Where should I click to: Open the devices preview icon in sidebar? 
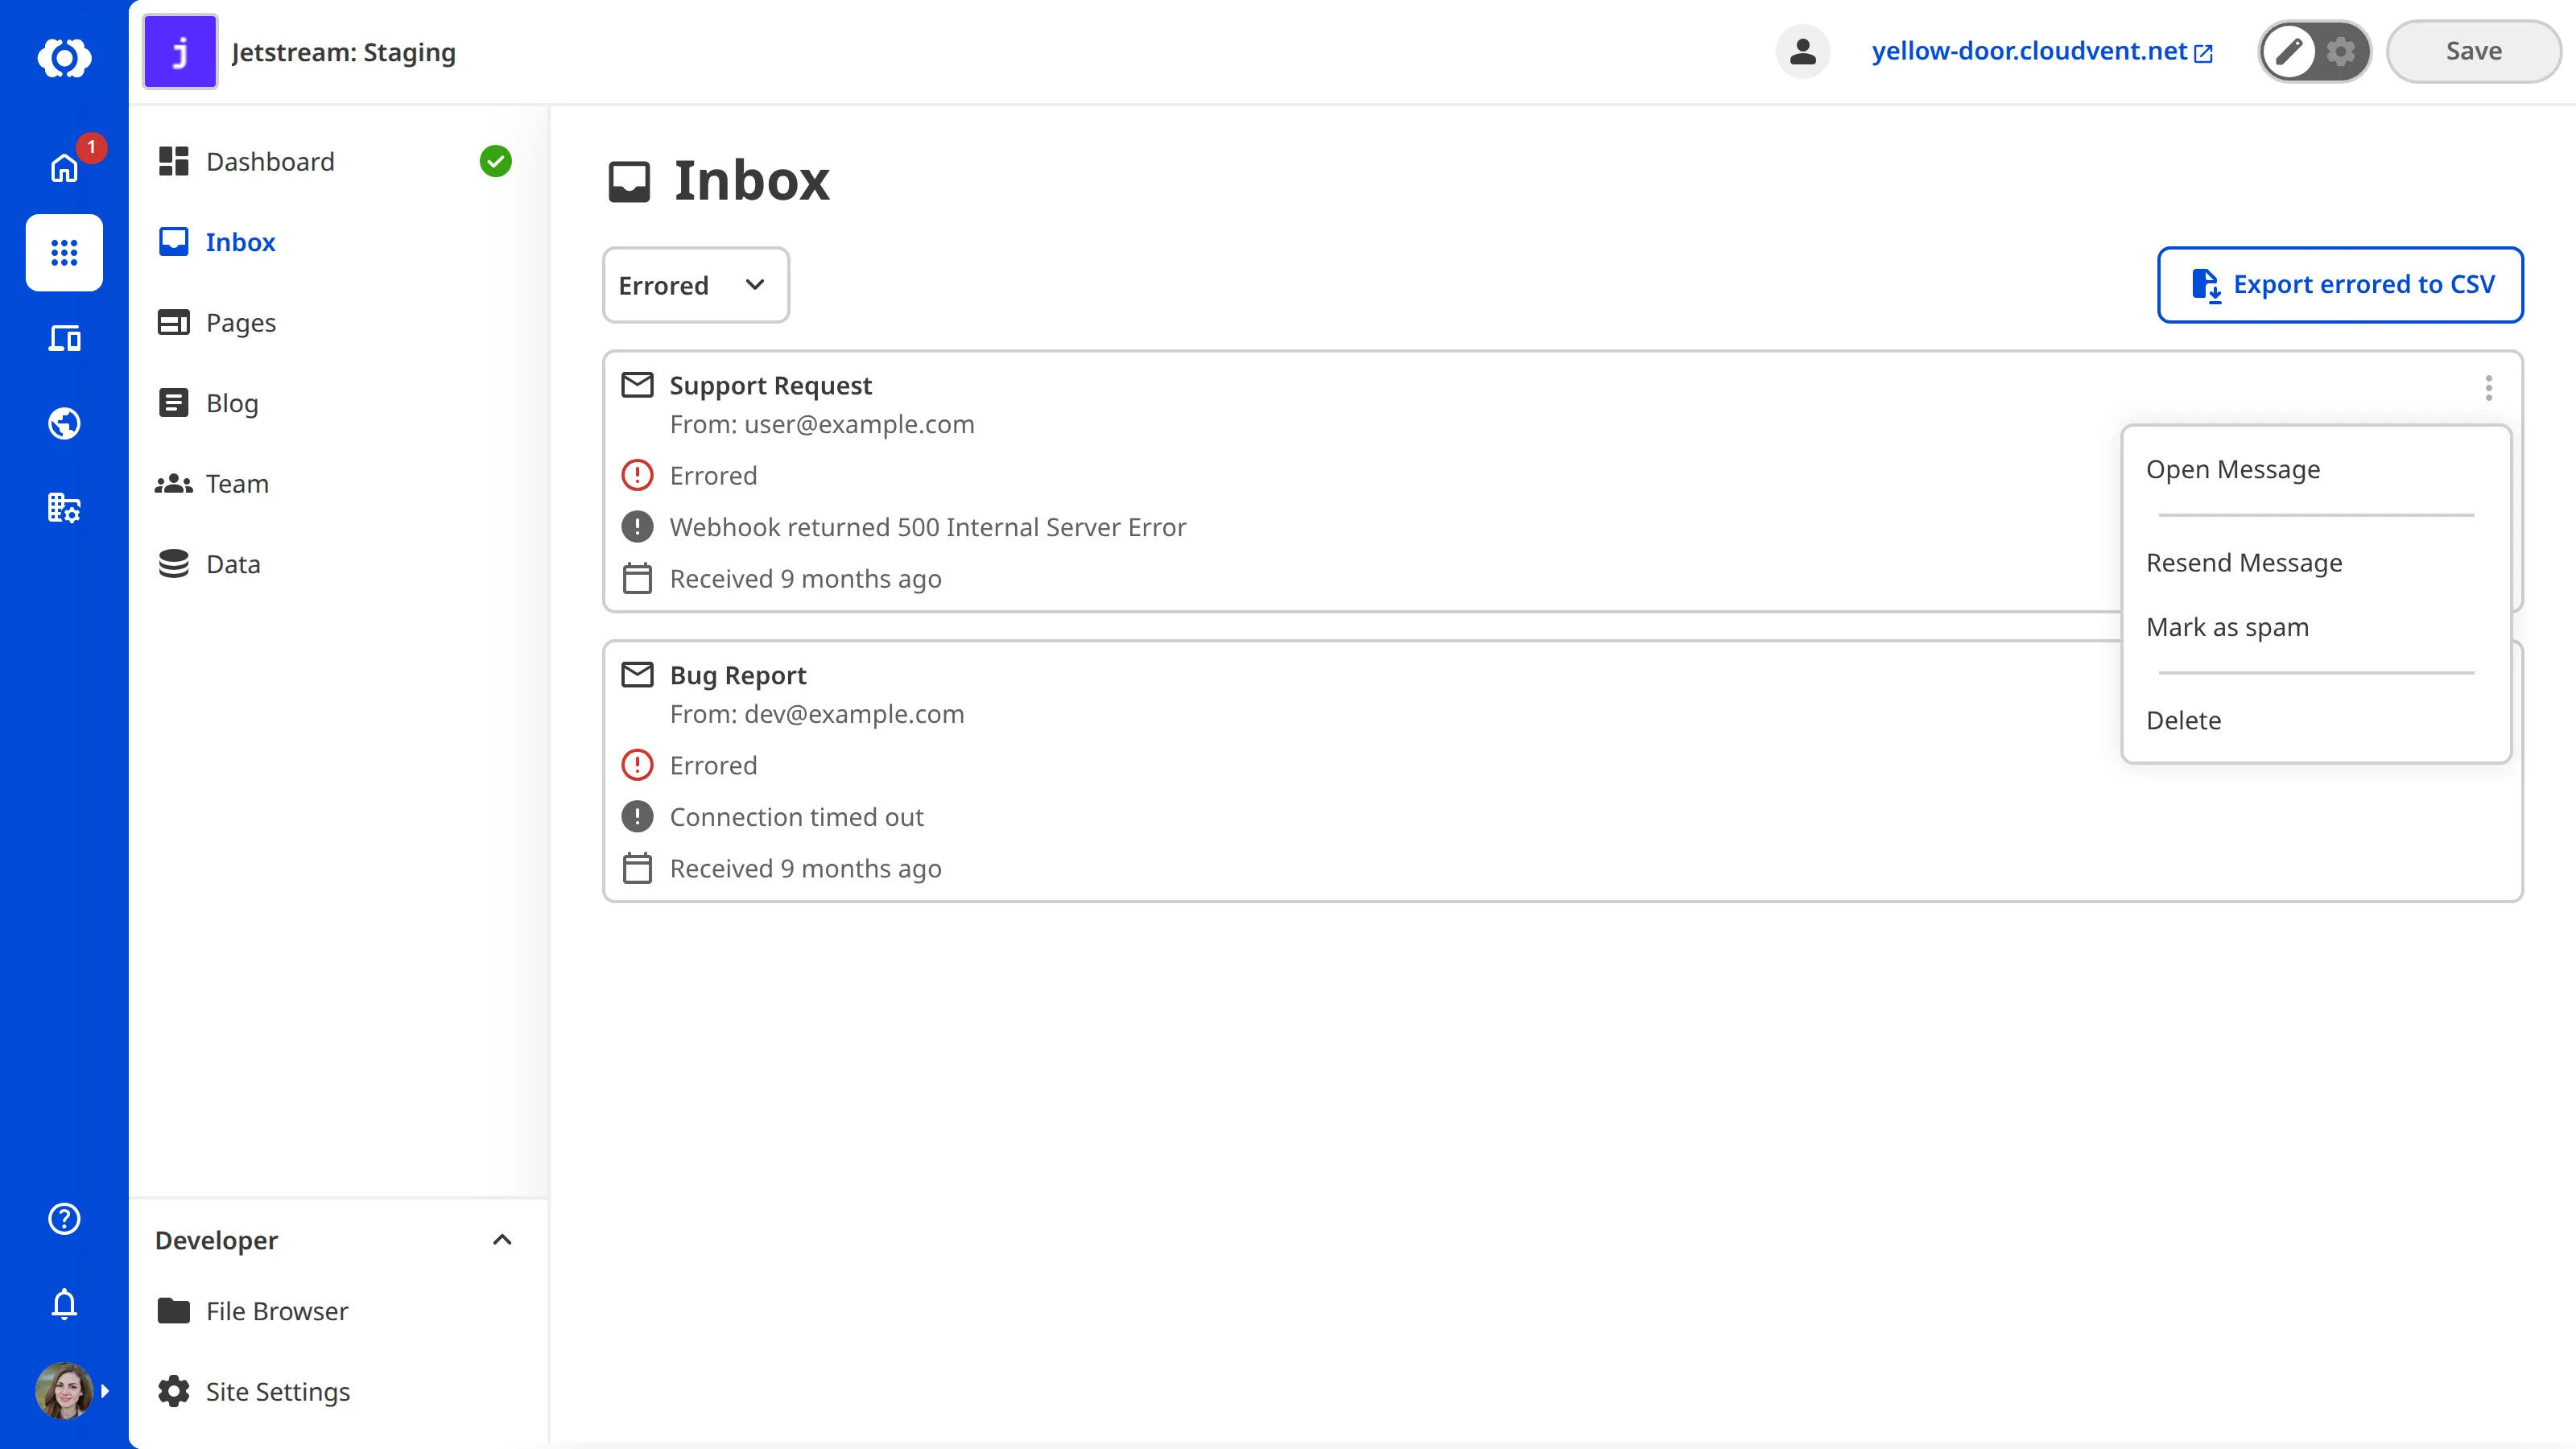[64, 338]
